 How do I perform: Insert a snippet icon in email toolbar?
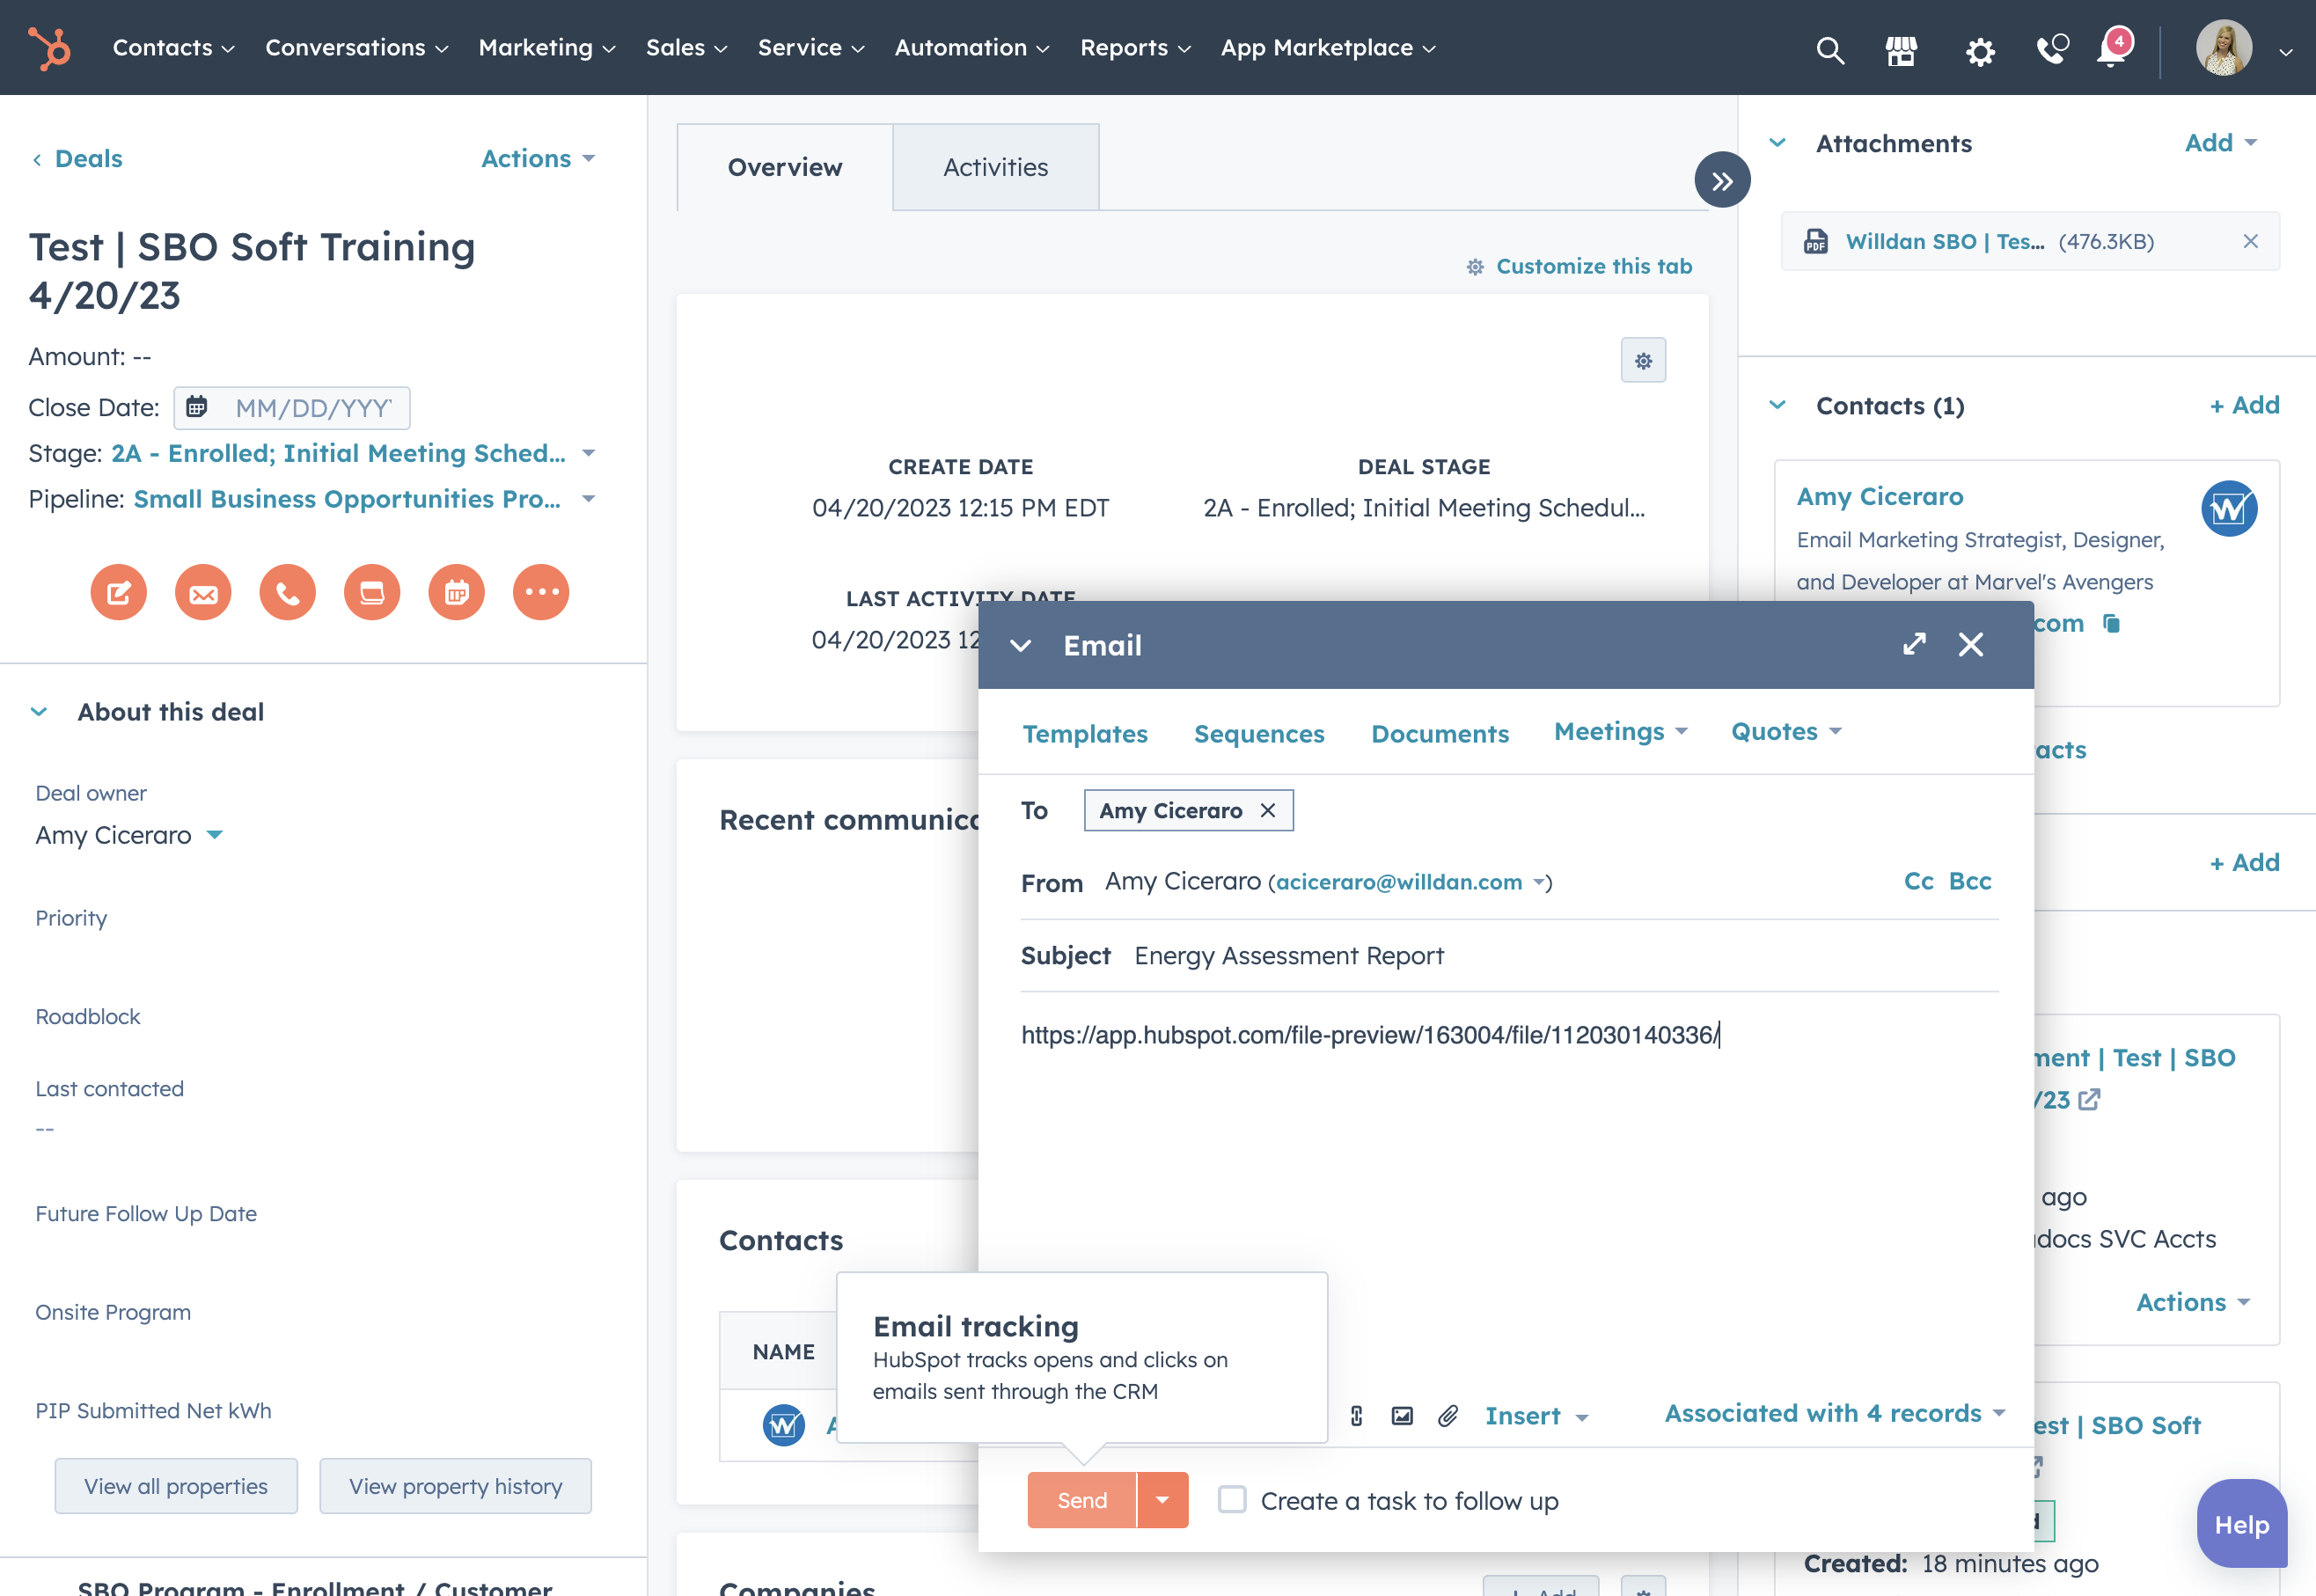[1356, 1415]
